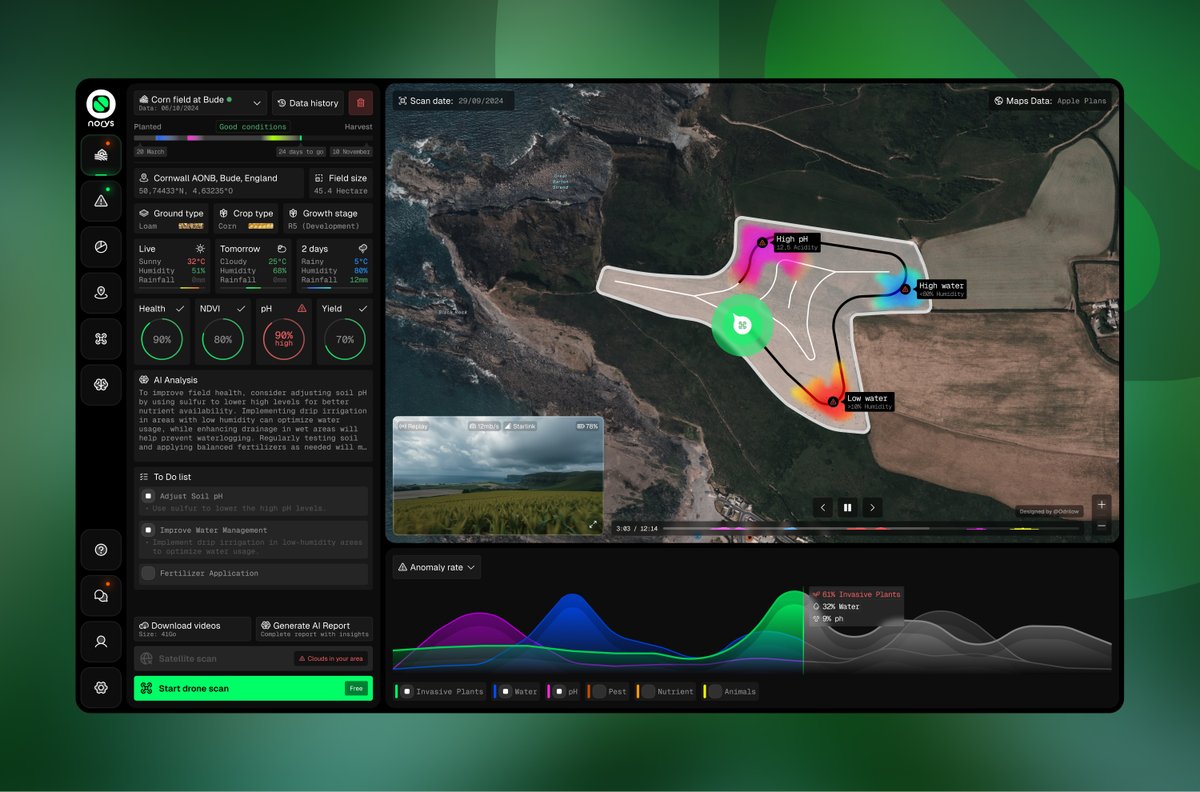Pause the drone replay
1200x792 pixels.
847,507
